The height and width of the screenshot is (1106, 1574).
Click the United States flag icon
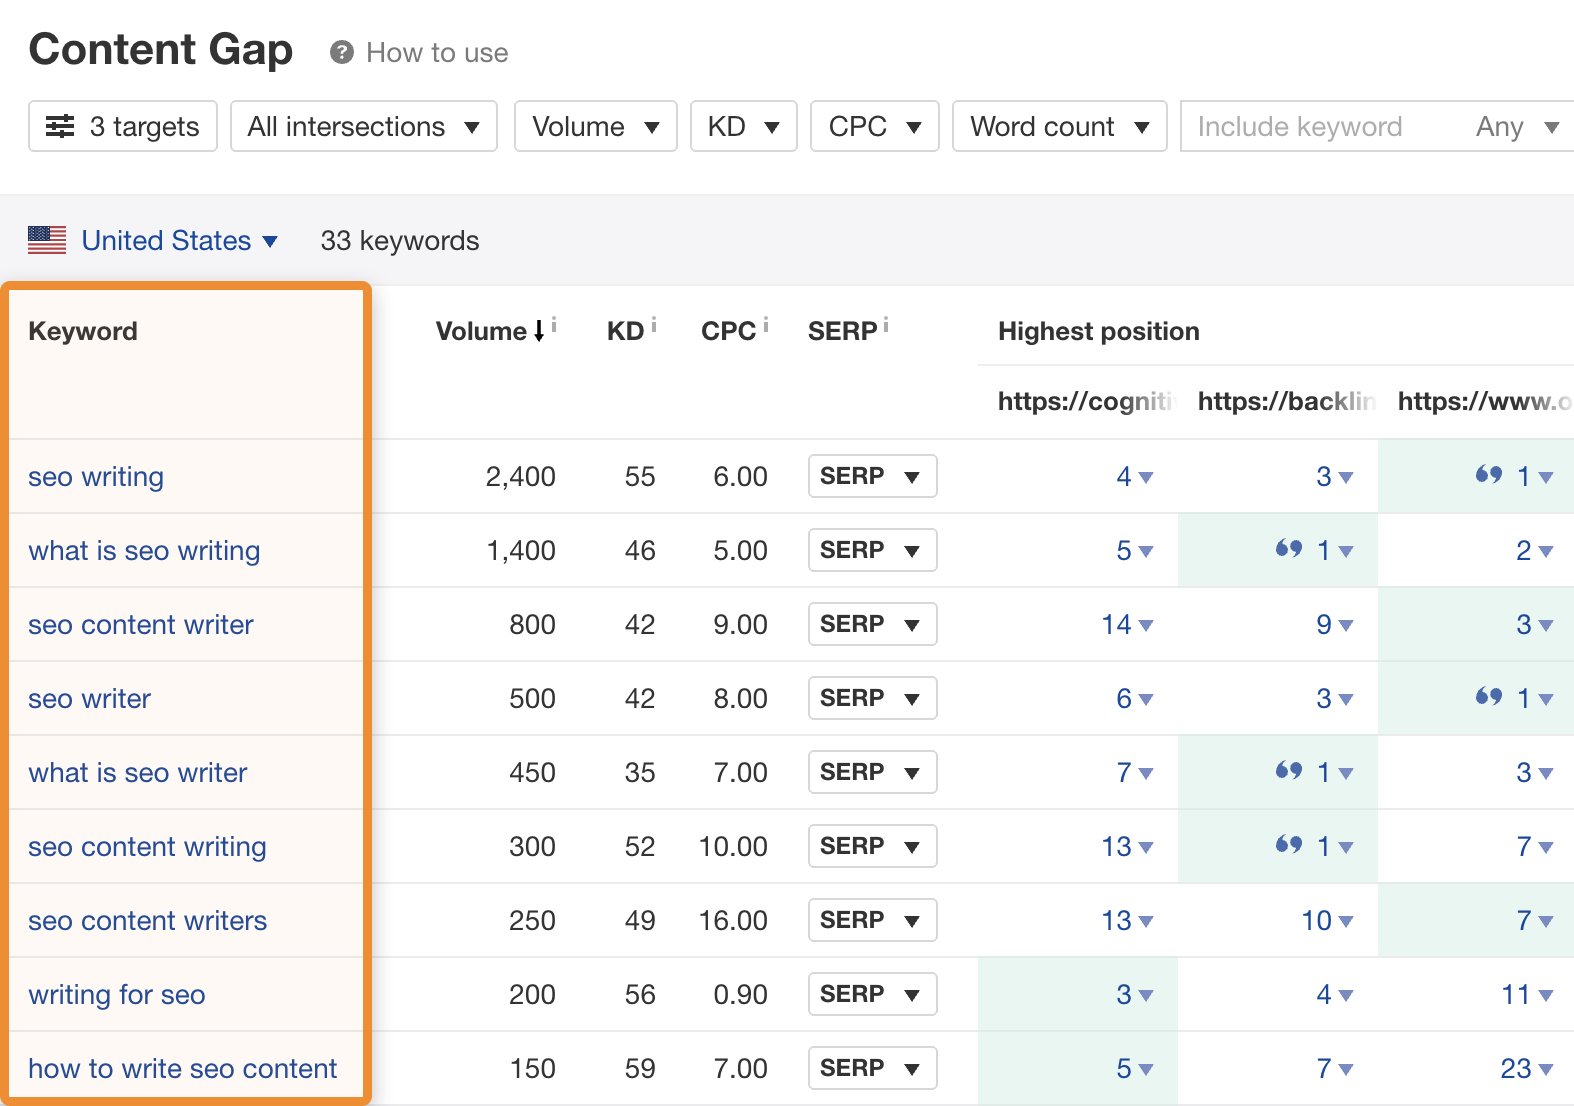(x=47, y=240)
